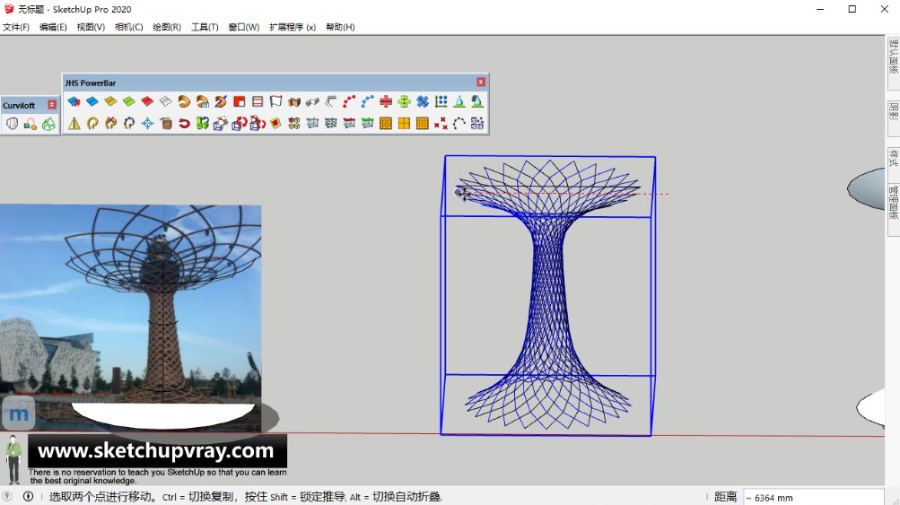Close the Curviloft toolbar
900x505 pixels.
coord(52,105)
